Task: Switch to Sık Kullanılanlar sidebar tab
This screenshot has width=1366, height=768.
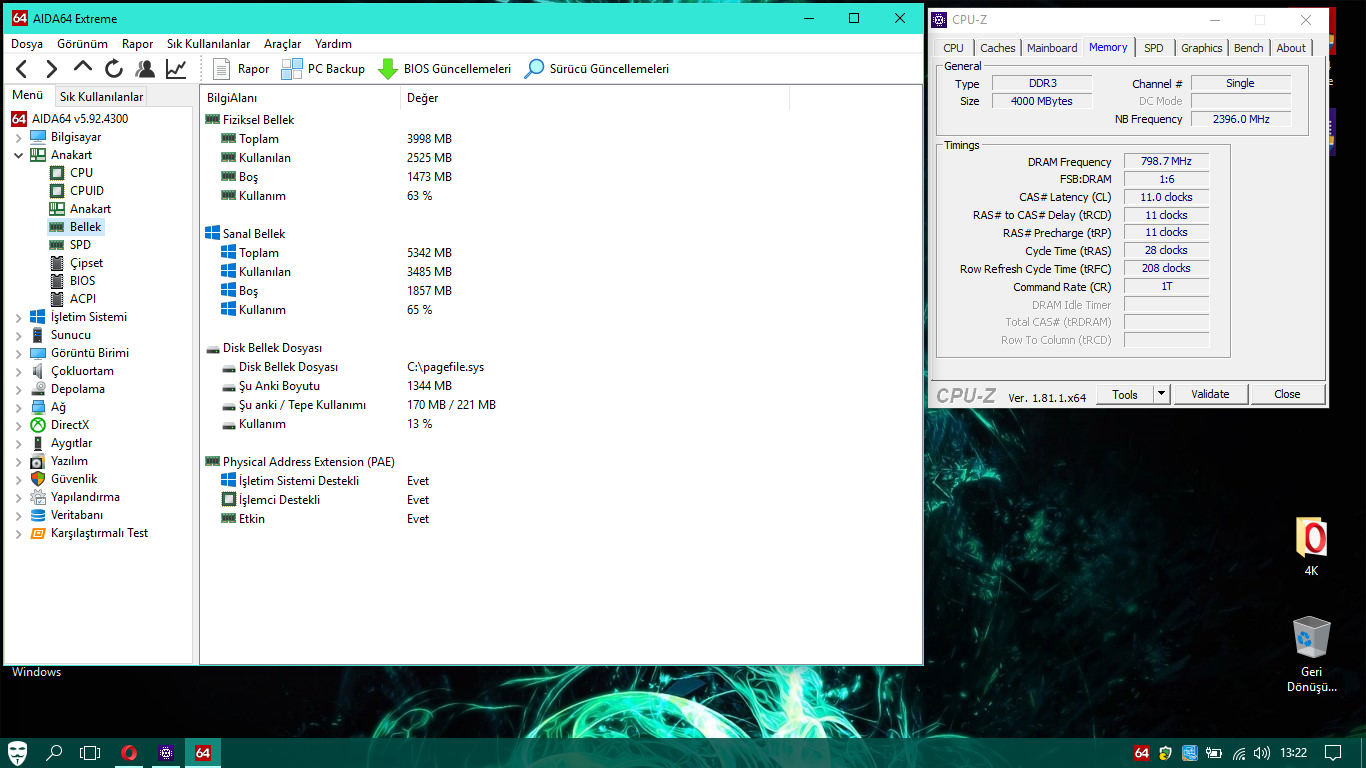Action: pos(102,97)
